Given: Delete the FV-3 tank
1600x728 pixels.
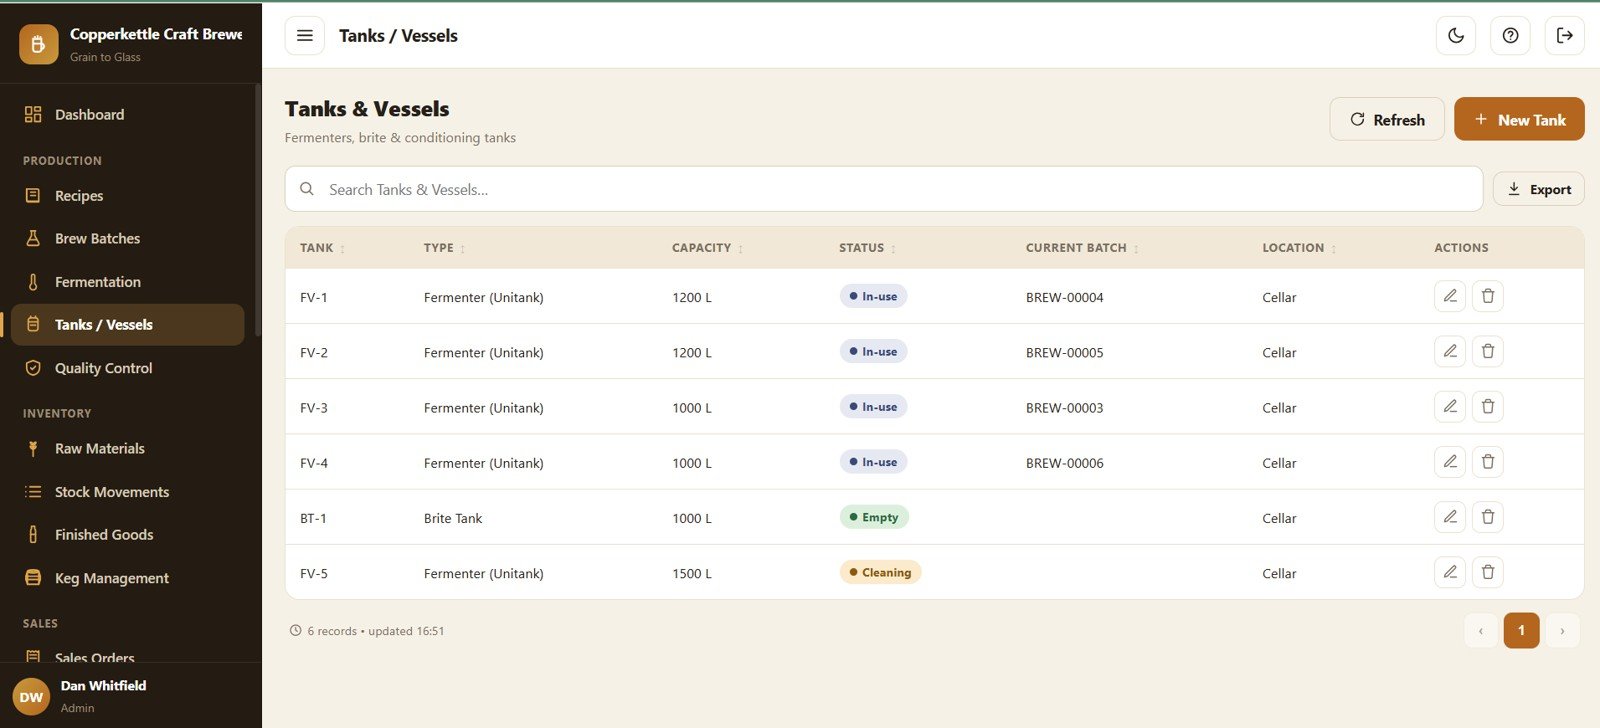Looking at the screenshot, I should click(x=1488, y=406).
